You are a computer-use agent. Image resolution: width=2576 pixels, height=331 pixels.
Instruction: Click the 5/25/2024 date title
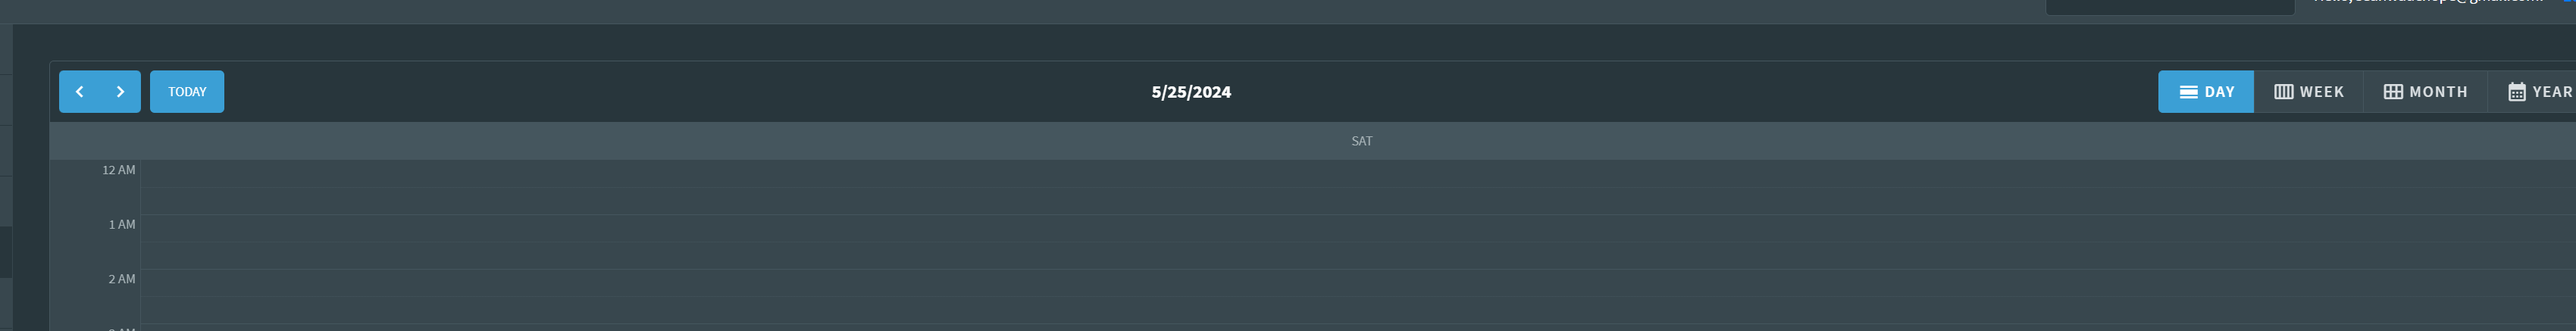coord(1191,92)
